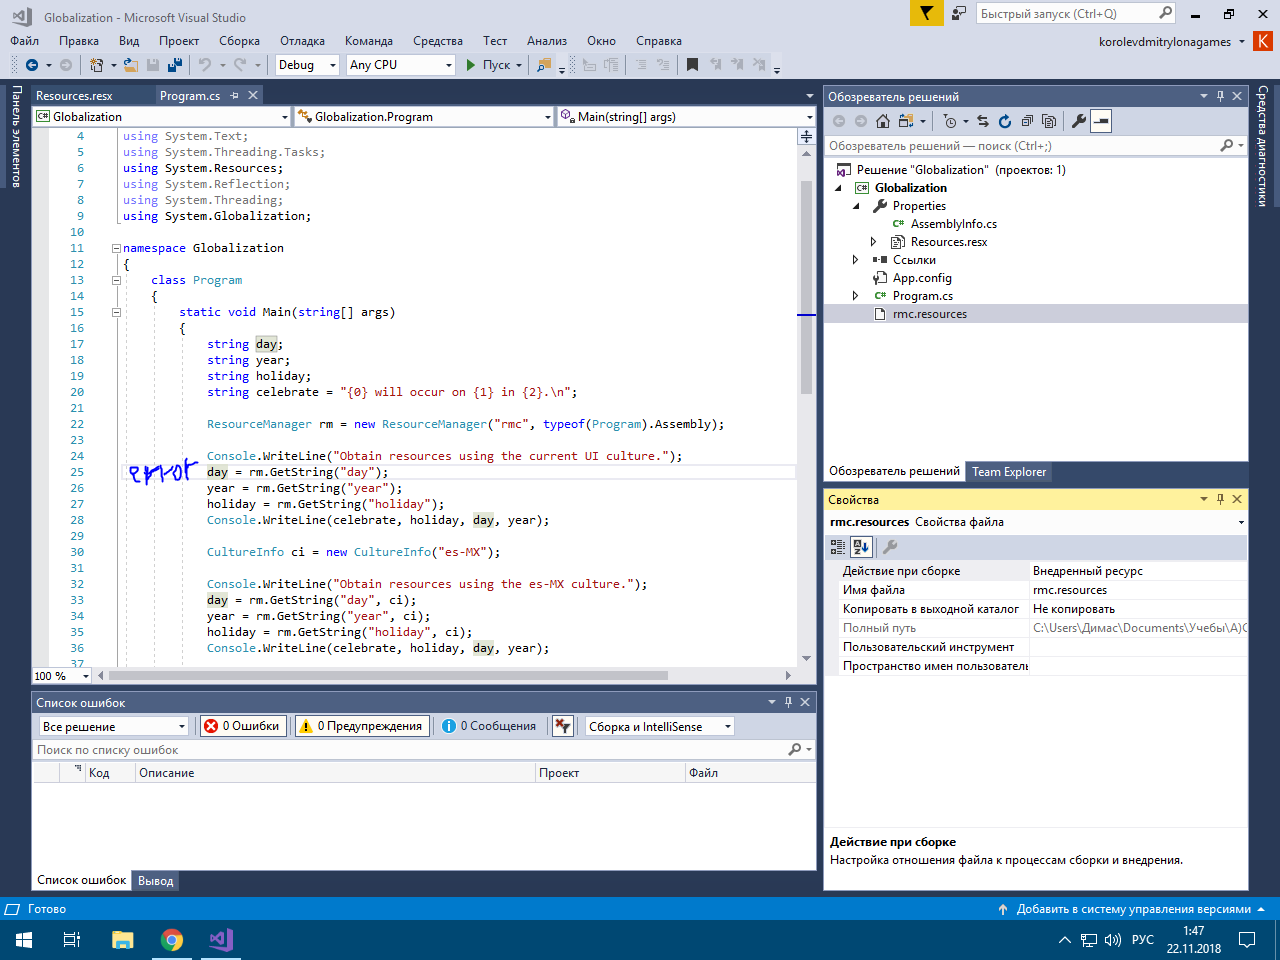1280x960 pixels.
Task: Pin the Program.cs tab
Action: coord(235,96)
